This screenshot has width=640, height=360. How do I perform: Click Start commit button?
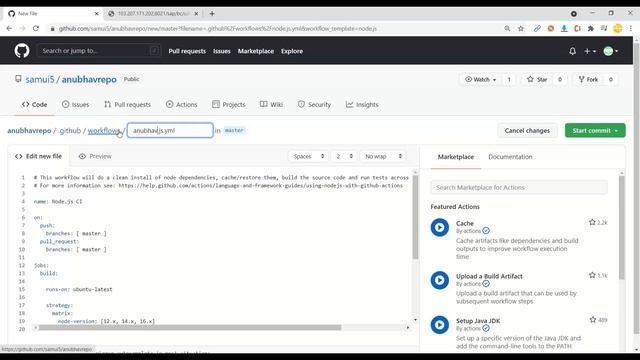(595, 131)
